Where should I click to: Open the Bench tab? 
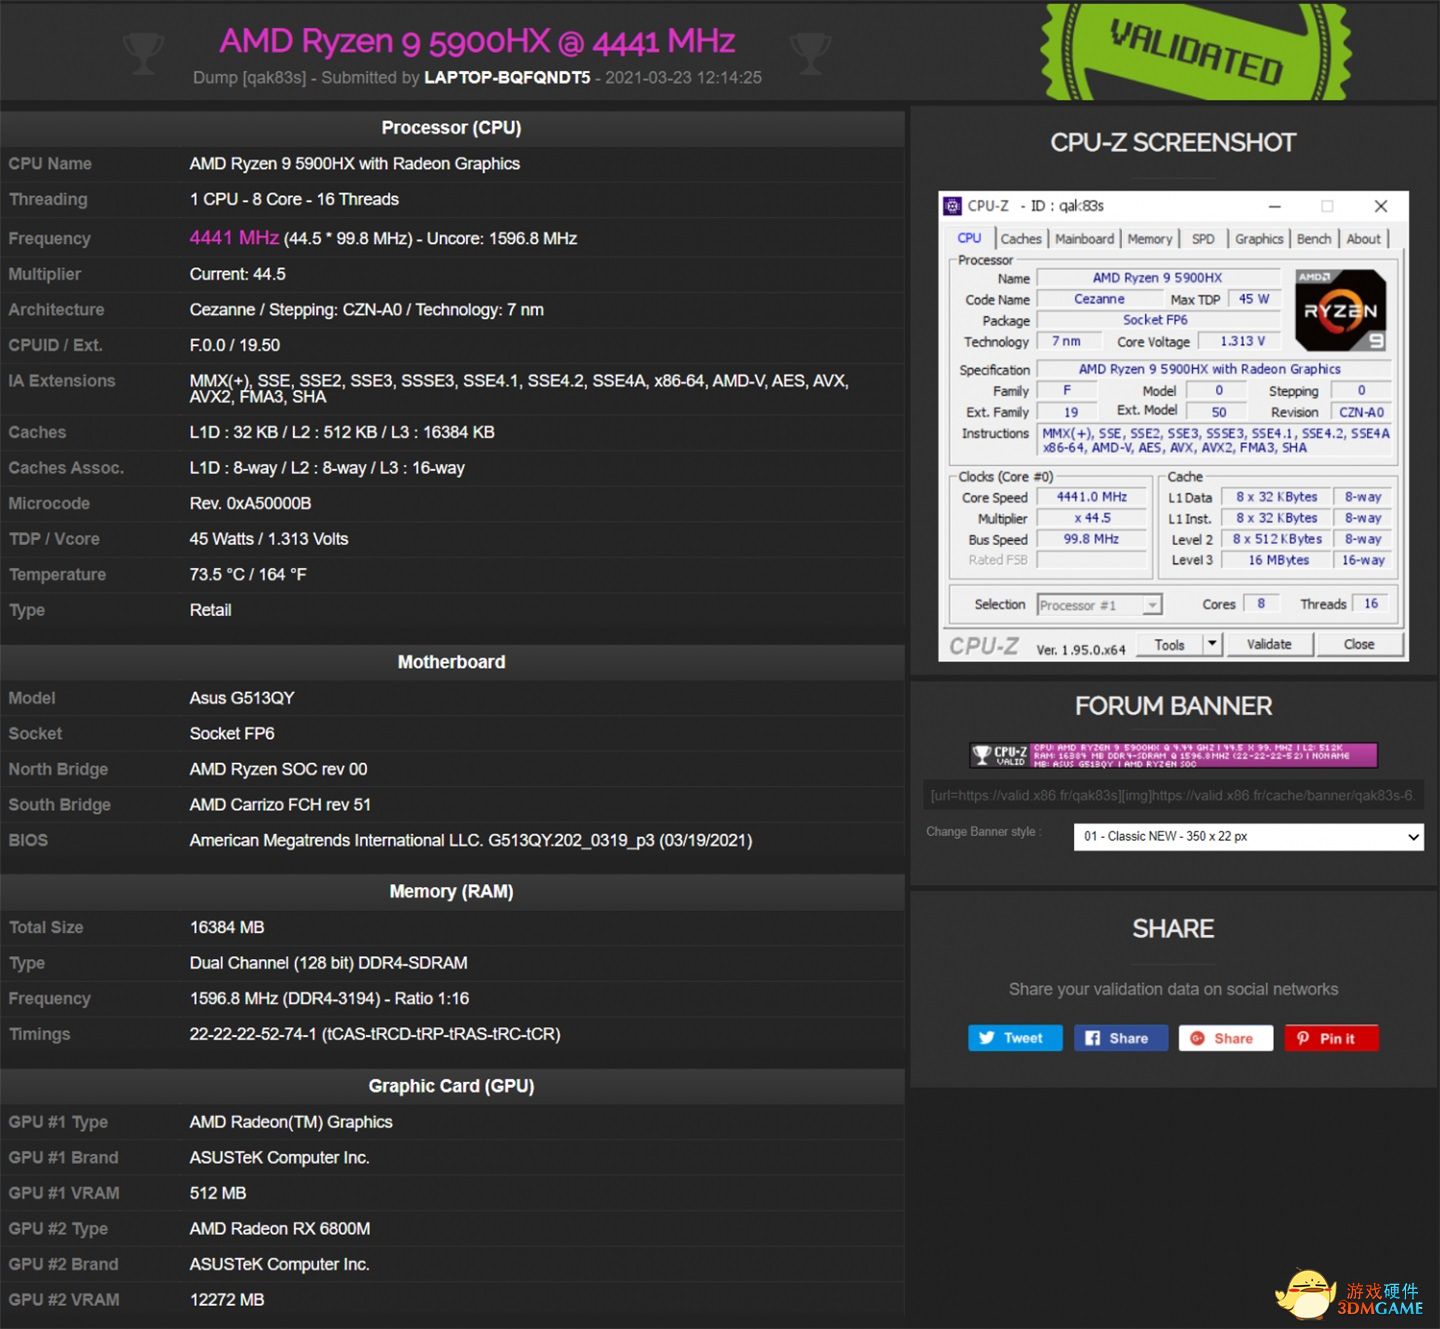click(x=1314, y=239)
